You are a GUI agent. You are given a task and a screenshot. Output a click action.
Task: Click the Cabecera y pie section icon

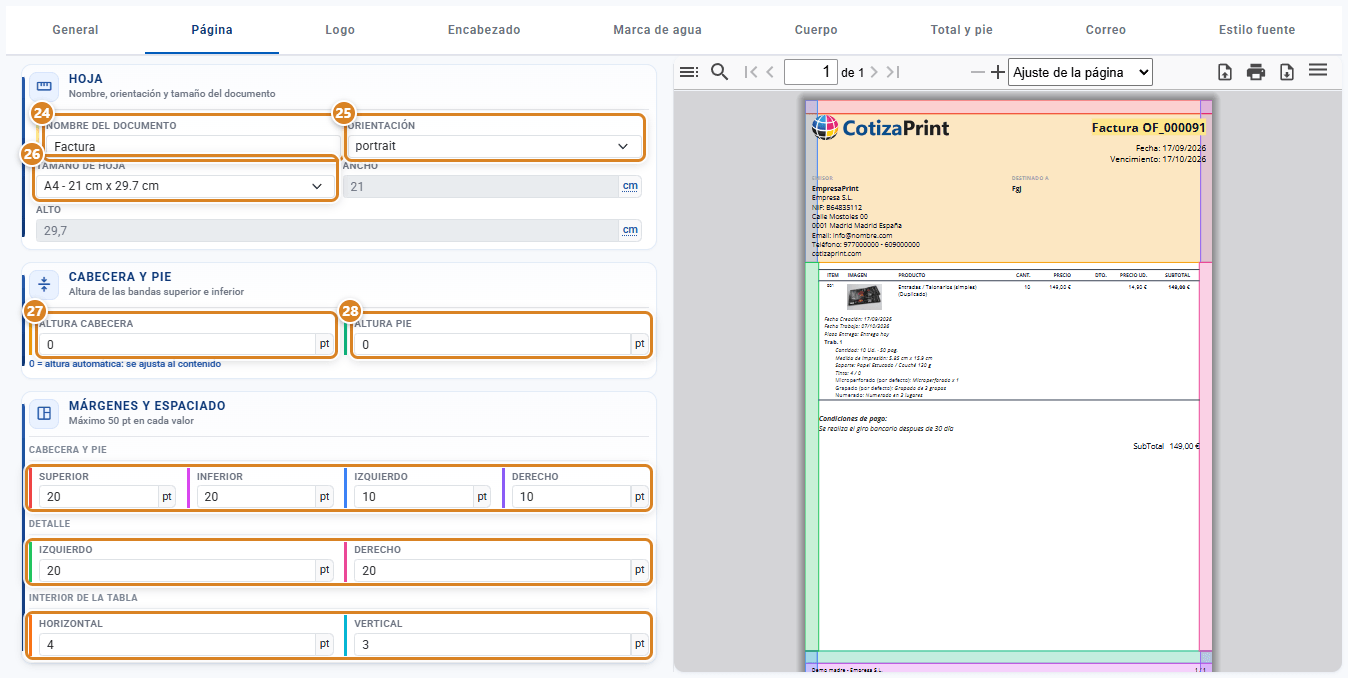[x=44, y=284]
